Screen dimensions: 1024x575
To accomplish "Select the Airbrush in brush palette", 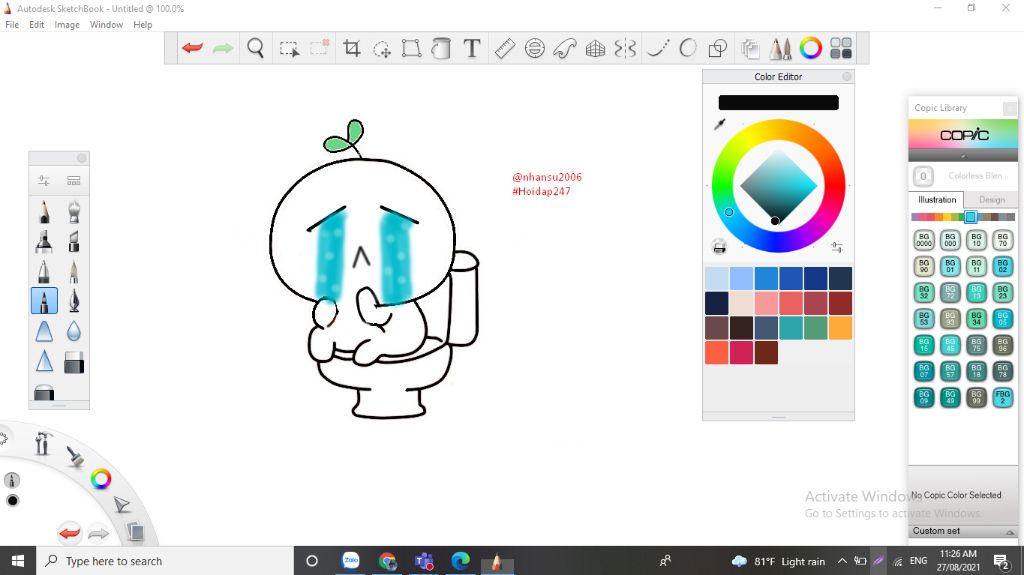I will coord(74,212).
